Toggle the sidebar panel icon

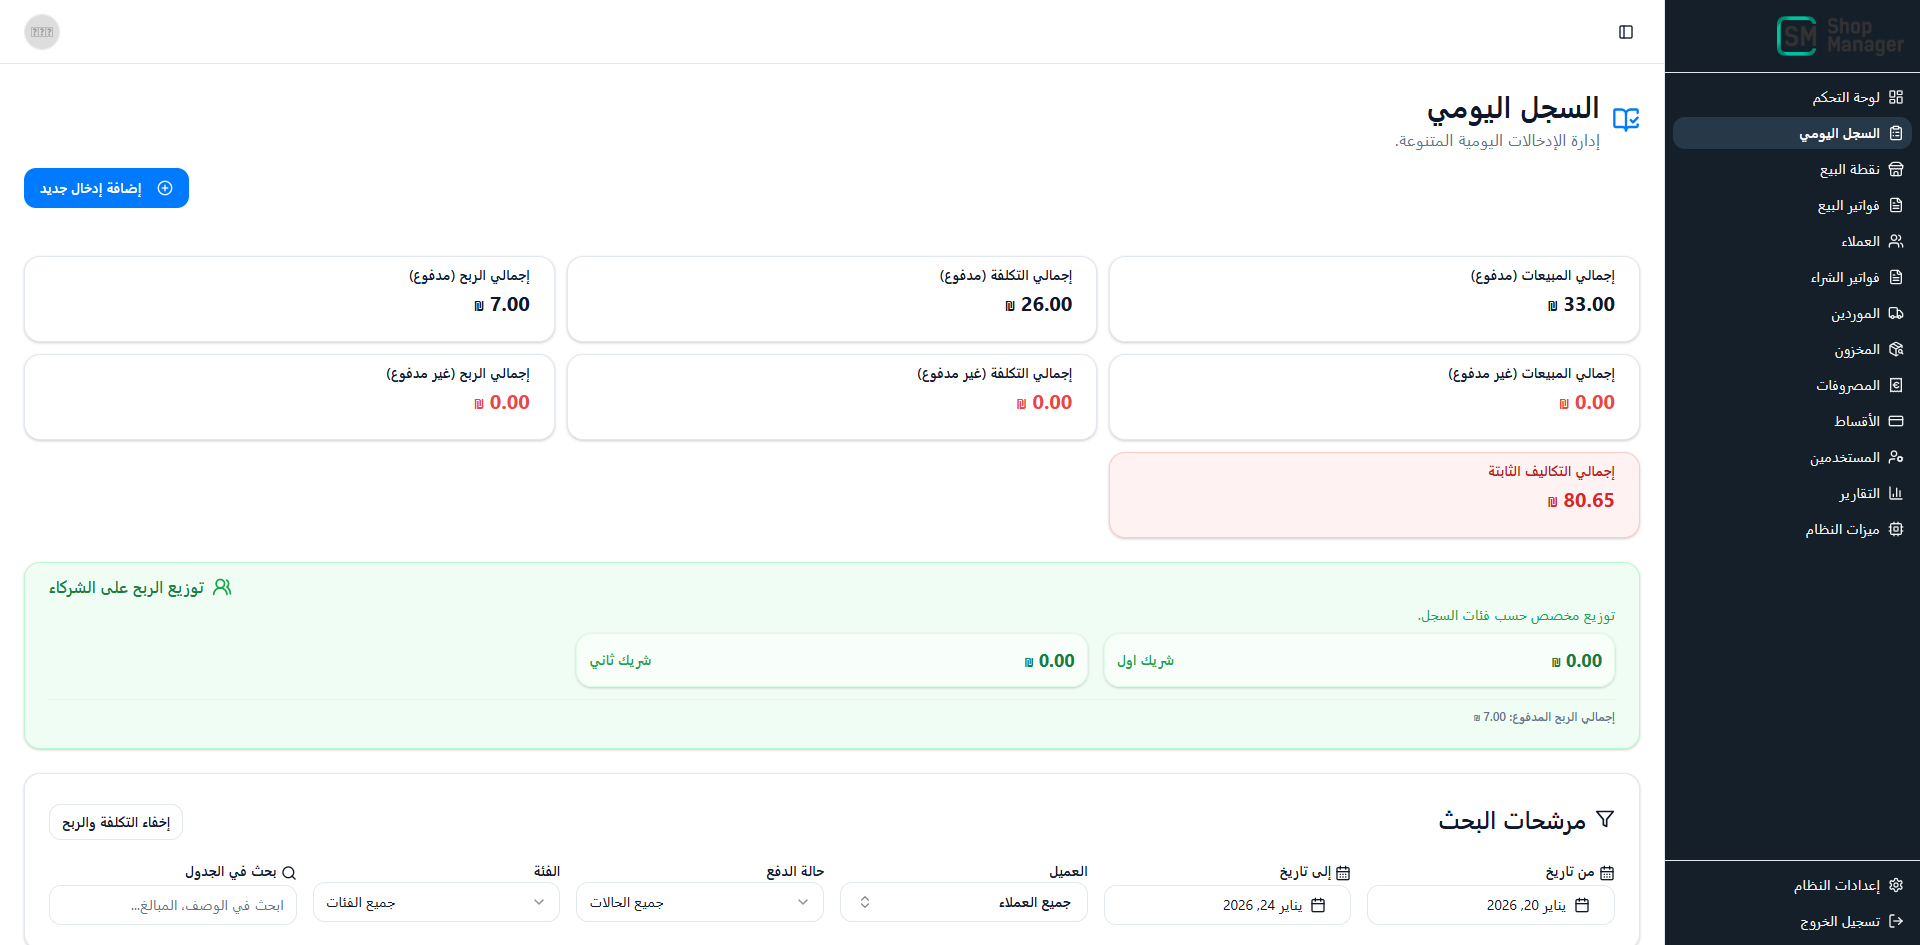(1626, 32)
